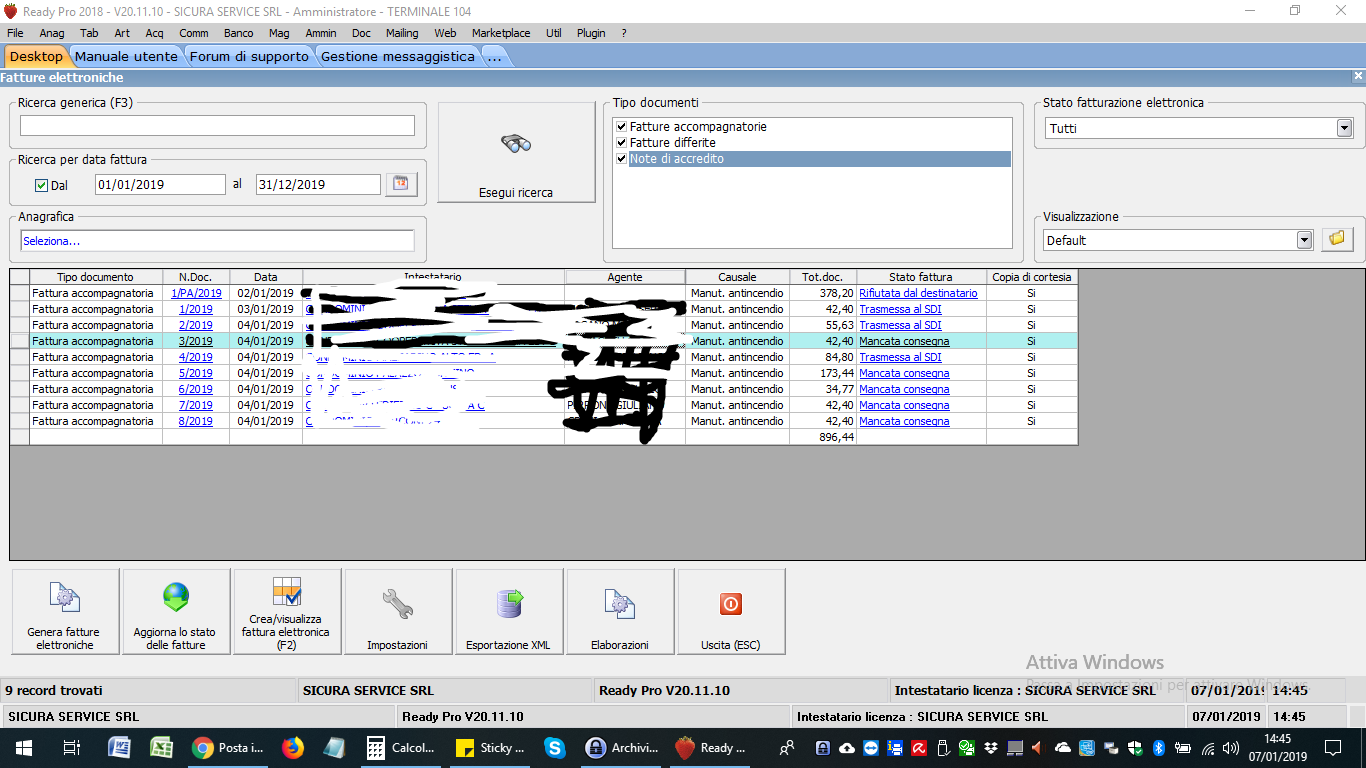Switch to the Archivi taskbar window
This screenshot has height=768, width=1366.
click(x=622, y=747)
